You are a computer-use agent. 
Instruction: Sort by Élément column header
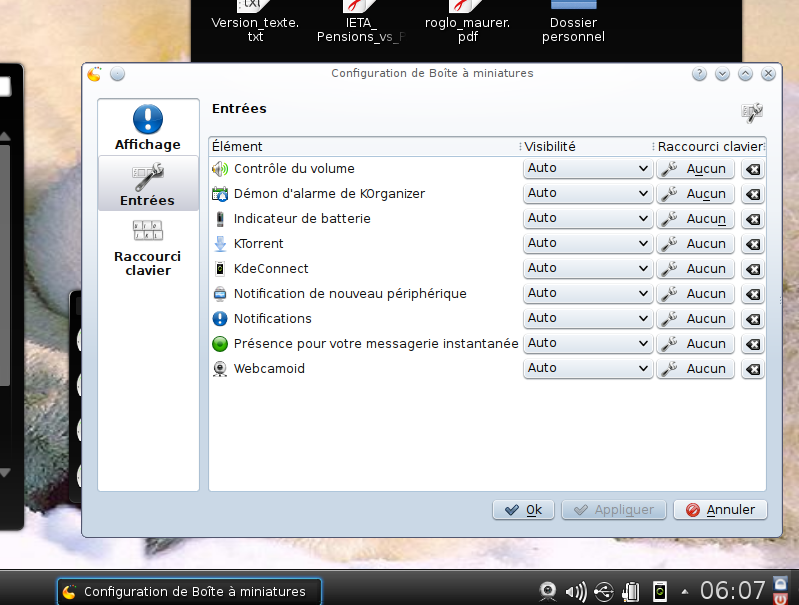364,147
